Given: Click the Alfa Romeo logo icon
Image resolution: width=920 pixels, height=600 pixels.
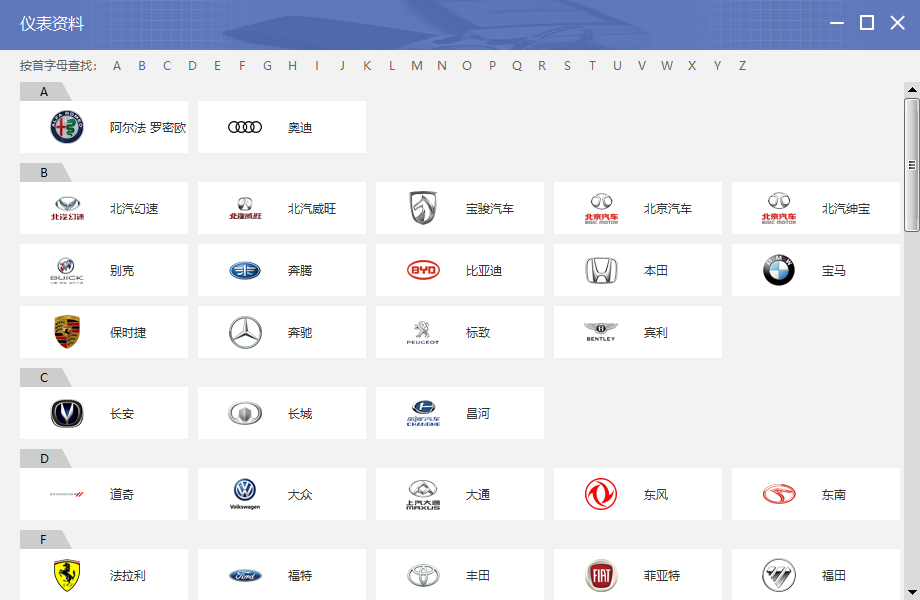Looking at the screenshot, I should click(67, 127).
